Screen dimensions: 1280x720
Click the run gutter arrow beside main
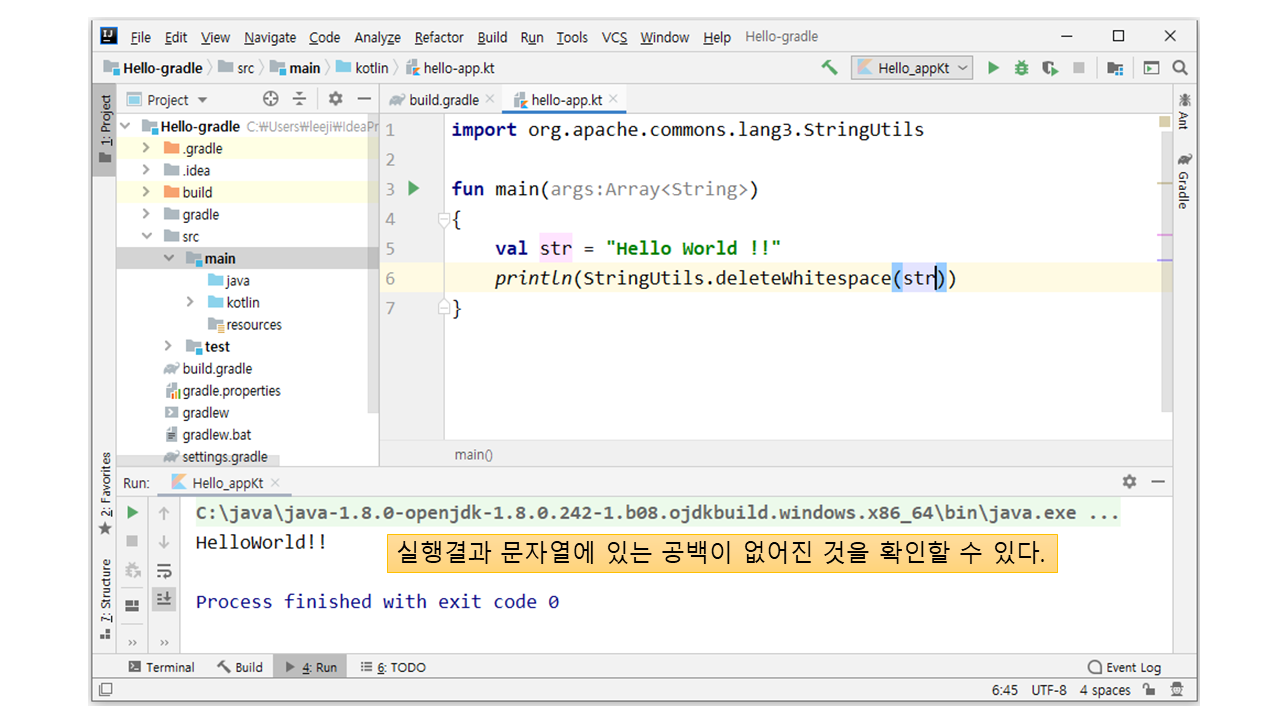[414, 189]
